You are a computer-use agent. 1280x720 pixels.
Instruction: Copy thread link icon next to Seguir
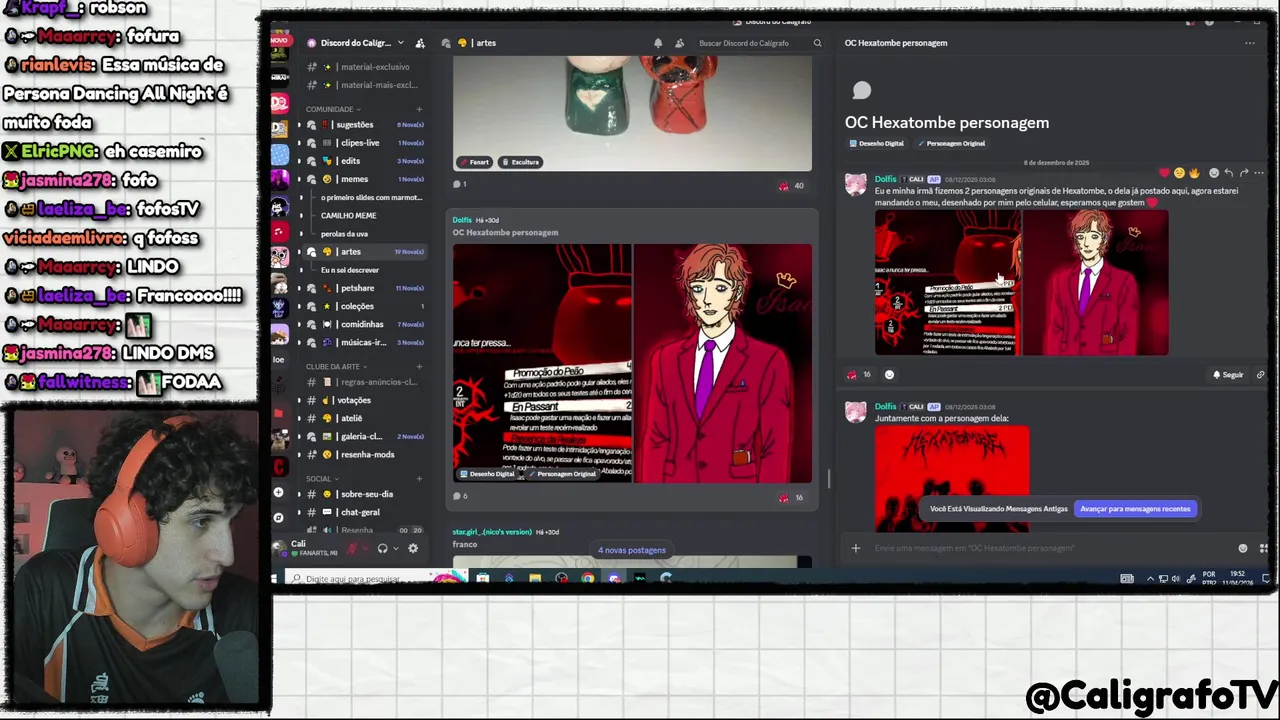click(1260, 375)
